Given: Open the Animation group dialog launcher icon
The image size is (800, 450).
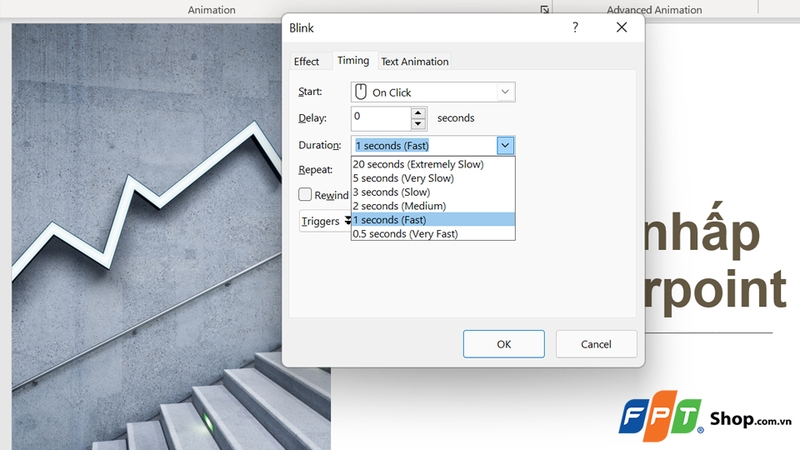Looking at the screenshot, I should click(544, 9).
